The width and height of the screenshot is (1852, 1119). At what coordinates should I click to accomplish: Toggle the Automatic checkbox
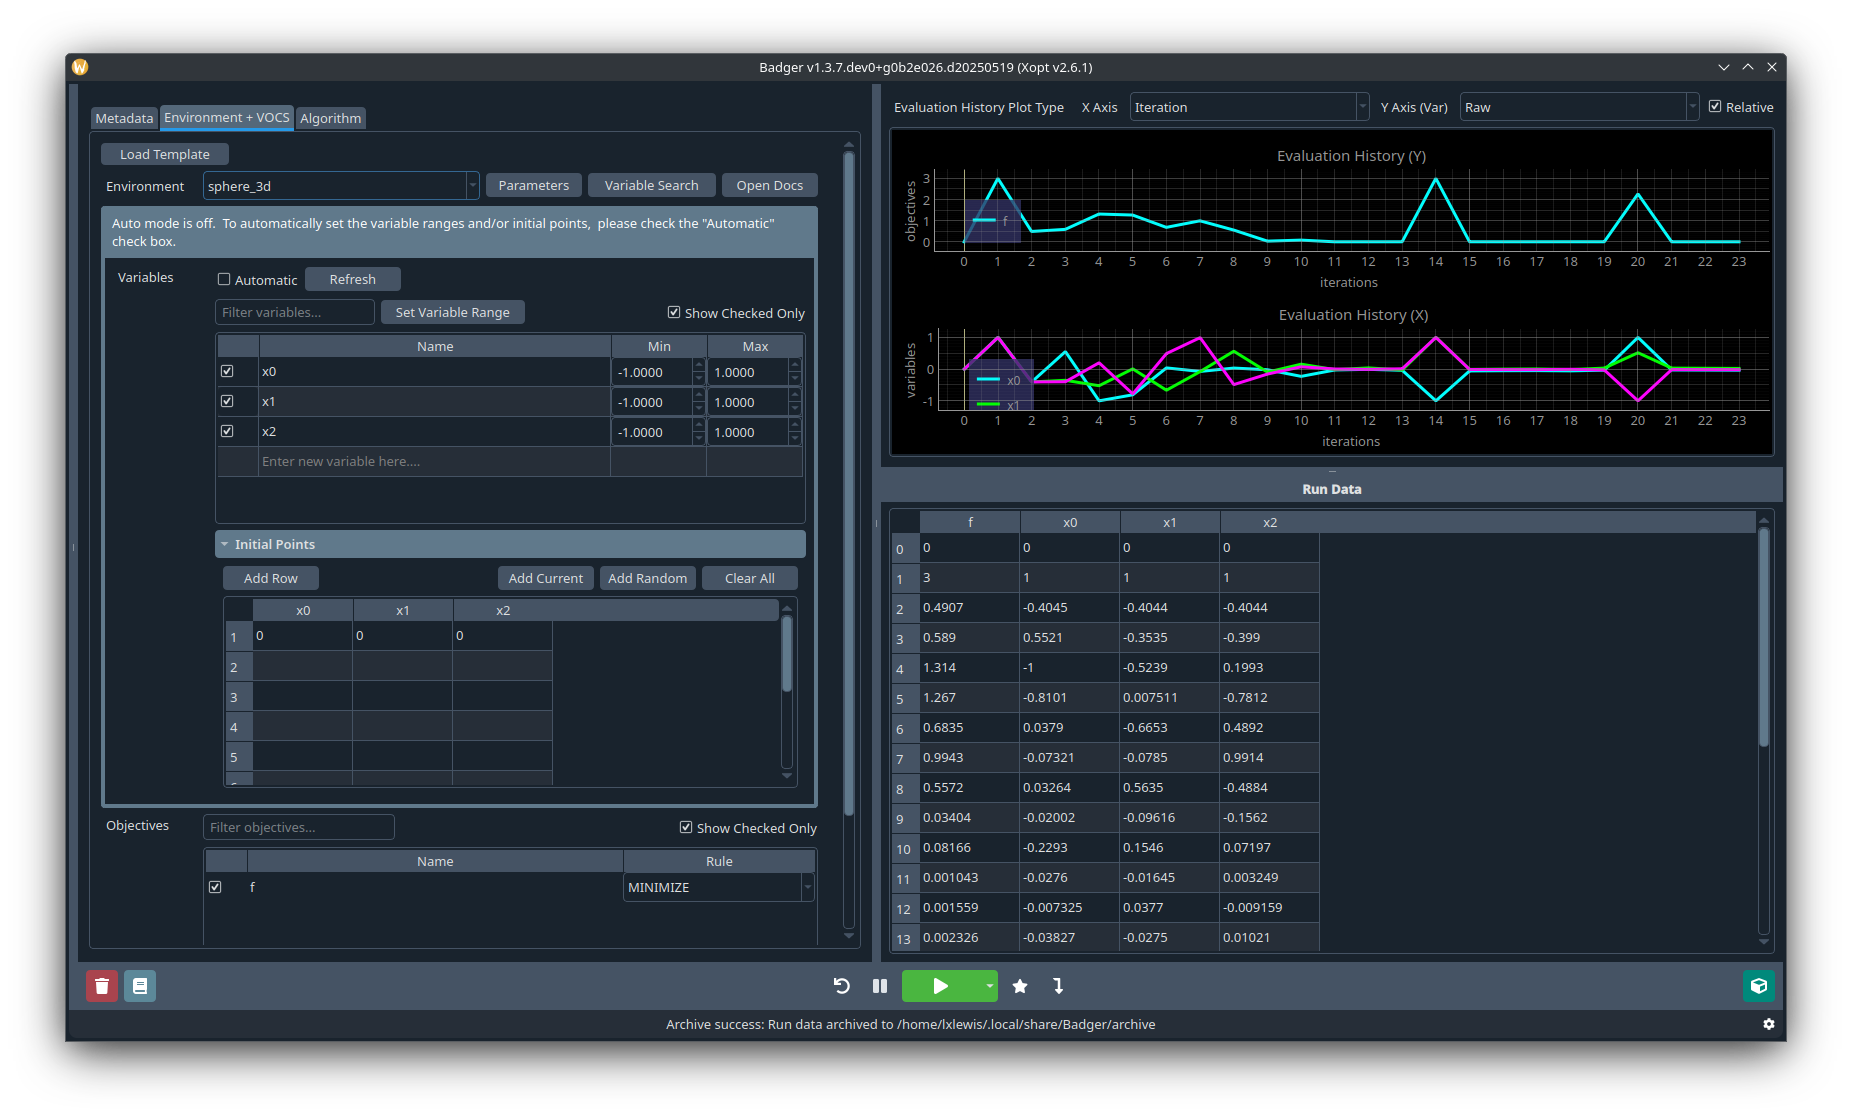224,280
